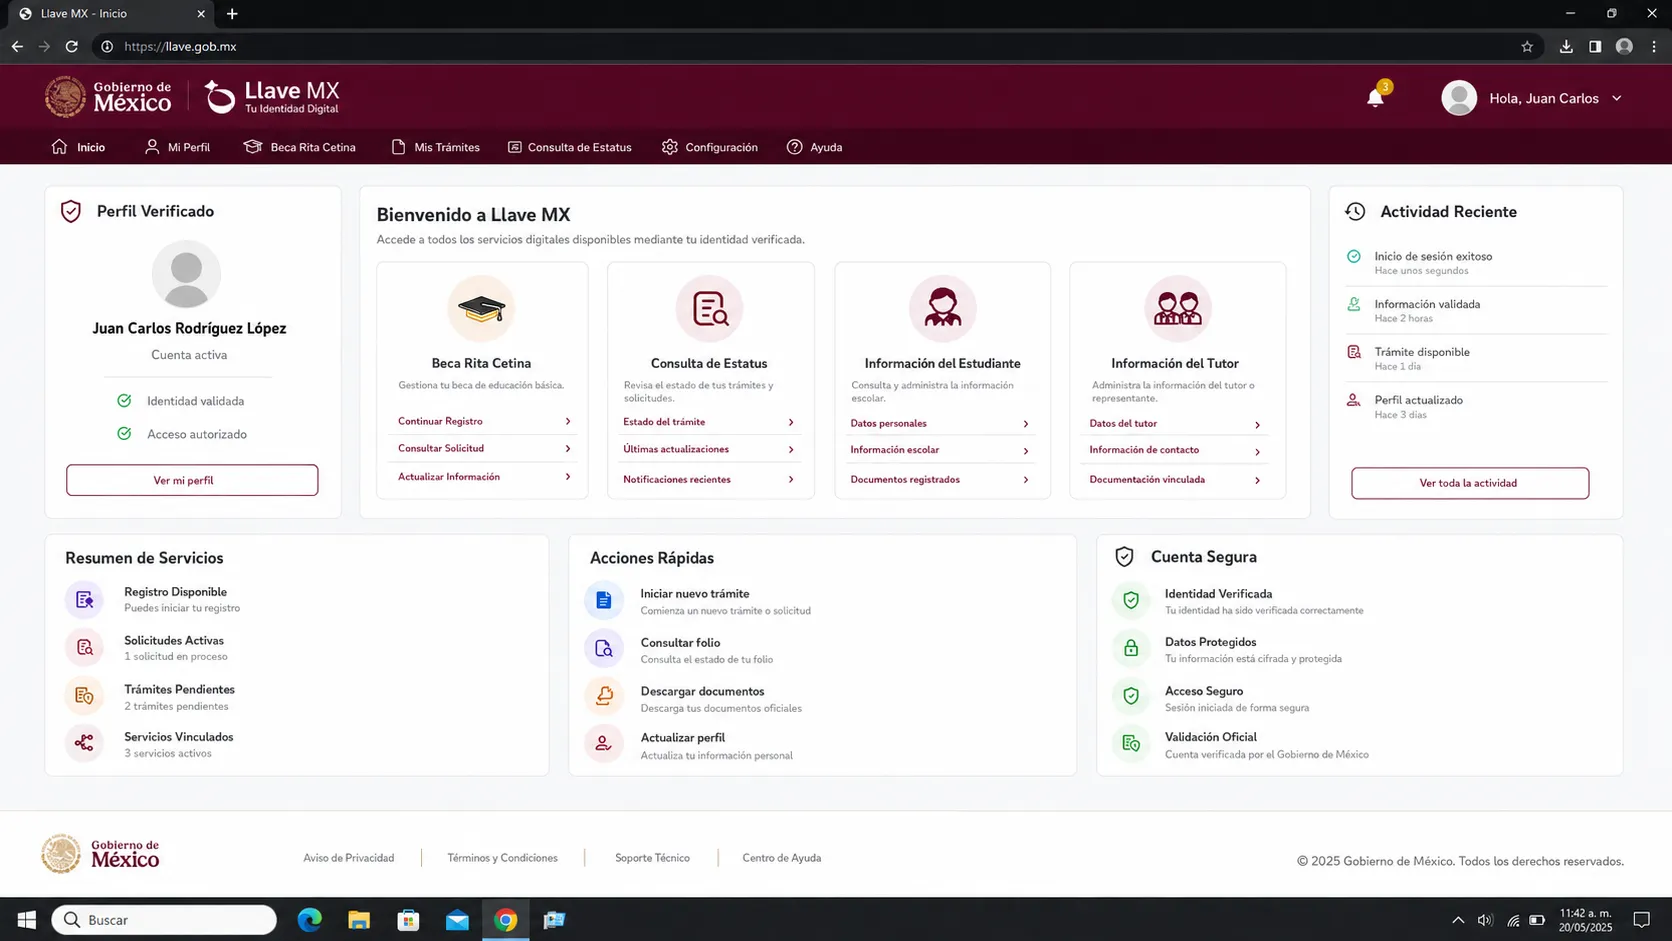1672x941 pixels.
Task: Expand the Consultar Solicitud chevron
Action: [x=568, y=449]
